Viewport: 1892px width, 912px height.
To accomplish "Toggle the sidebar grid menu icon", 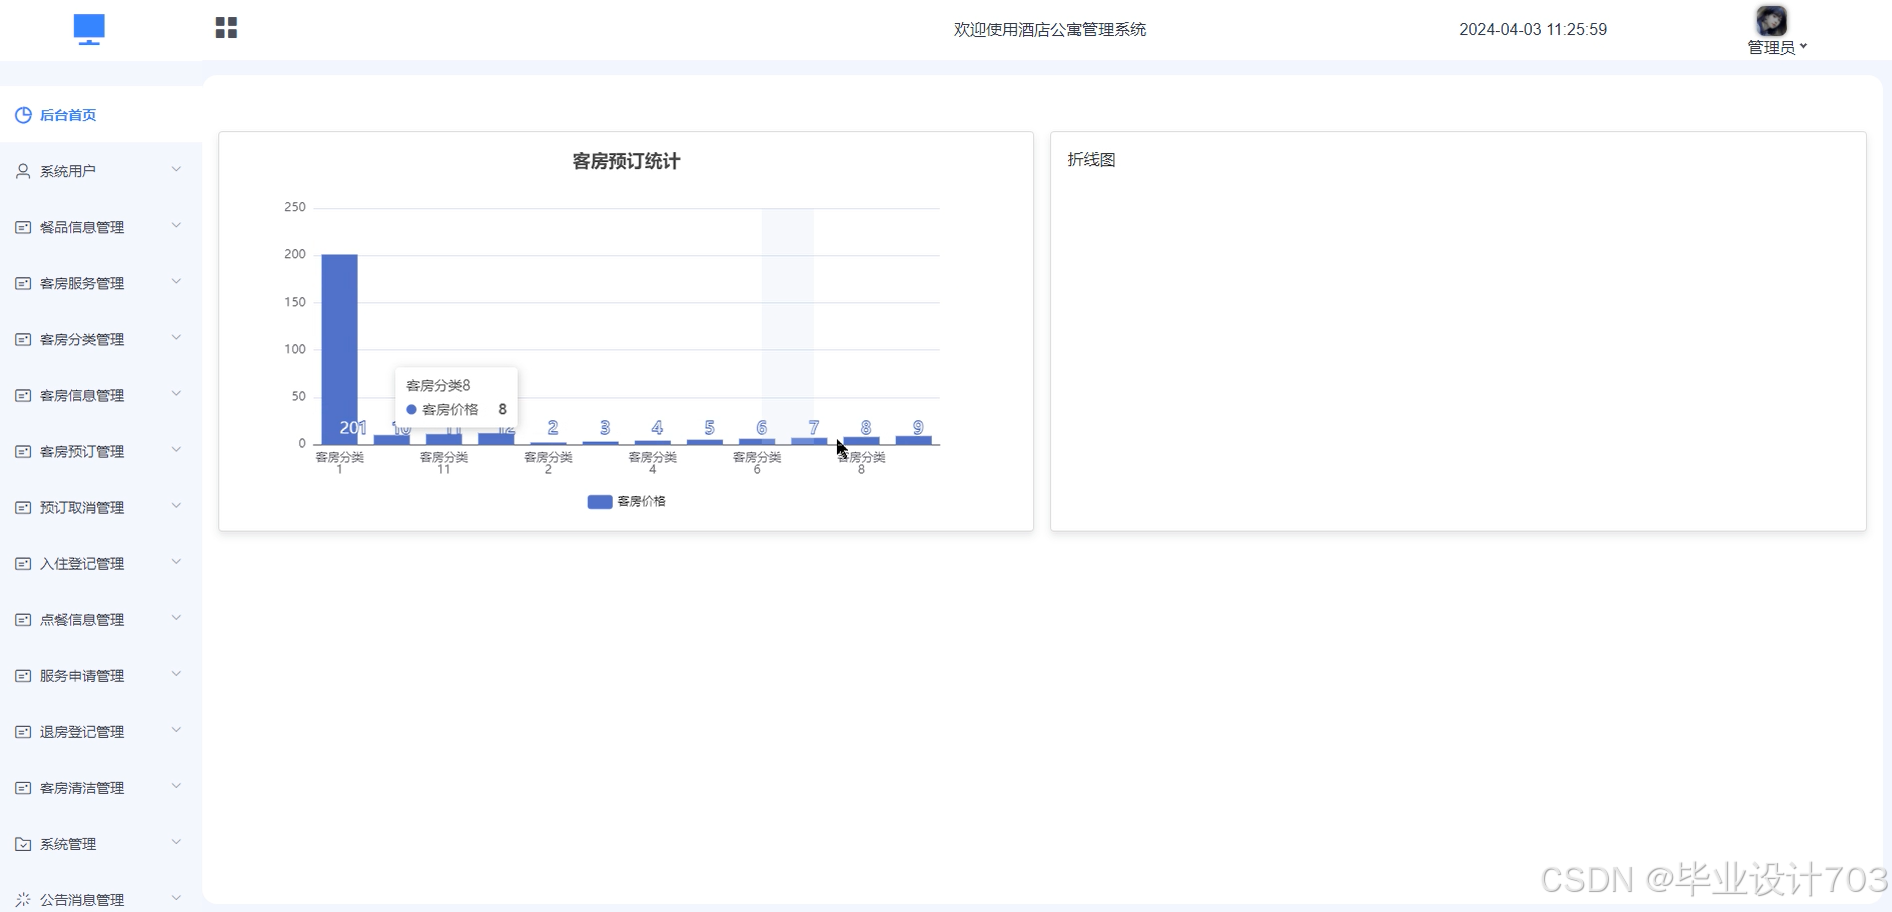I will (x=226, y=28).
